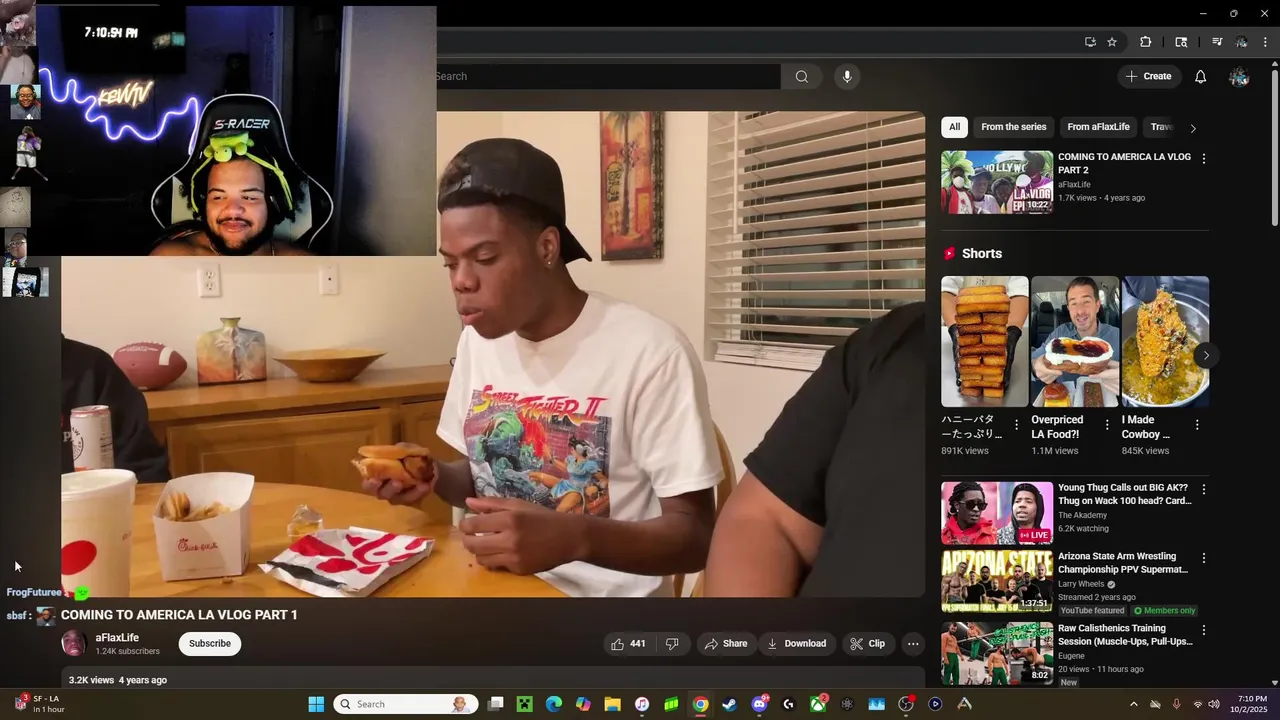
Task: Create a Clip of the video
Action: tap(868, 644)
